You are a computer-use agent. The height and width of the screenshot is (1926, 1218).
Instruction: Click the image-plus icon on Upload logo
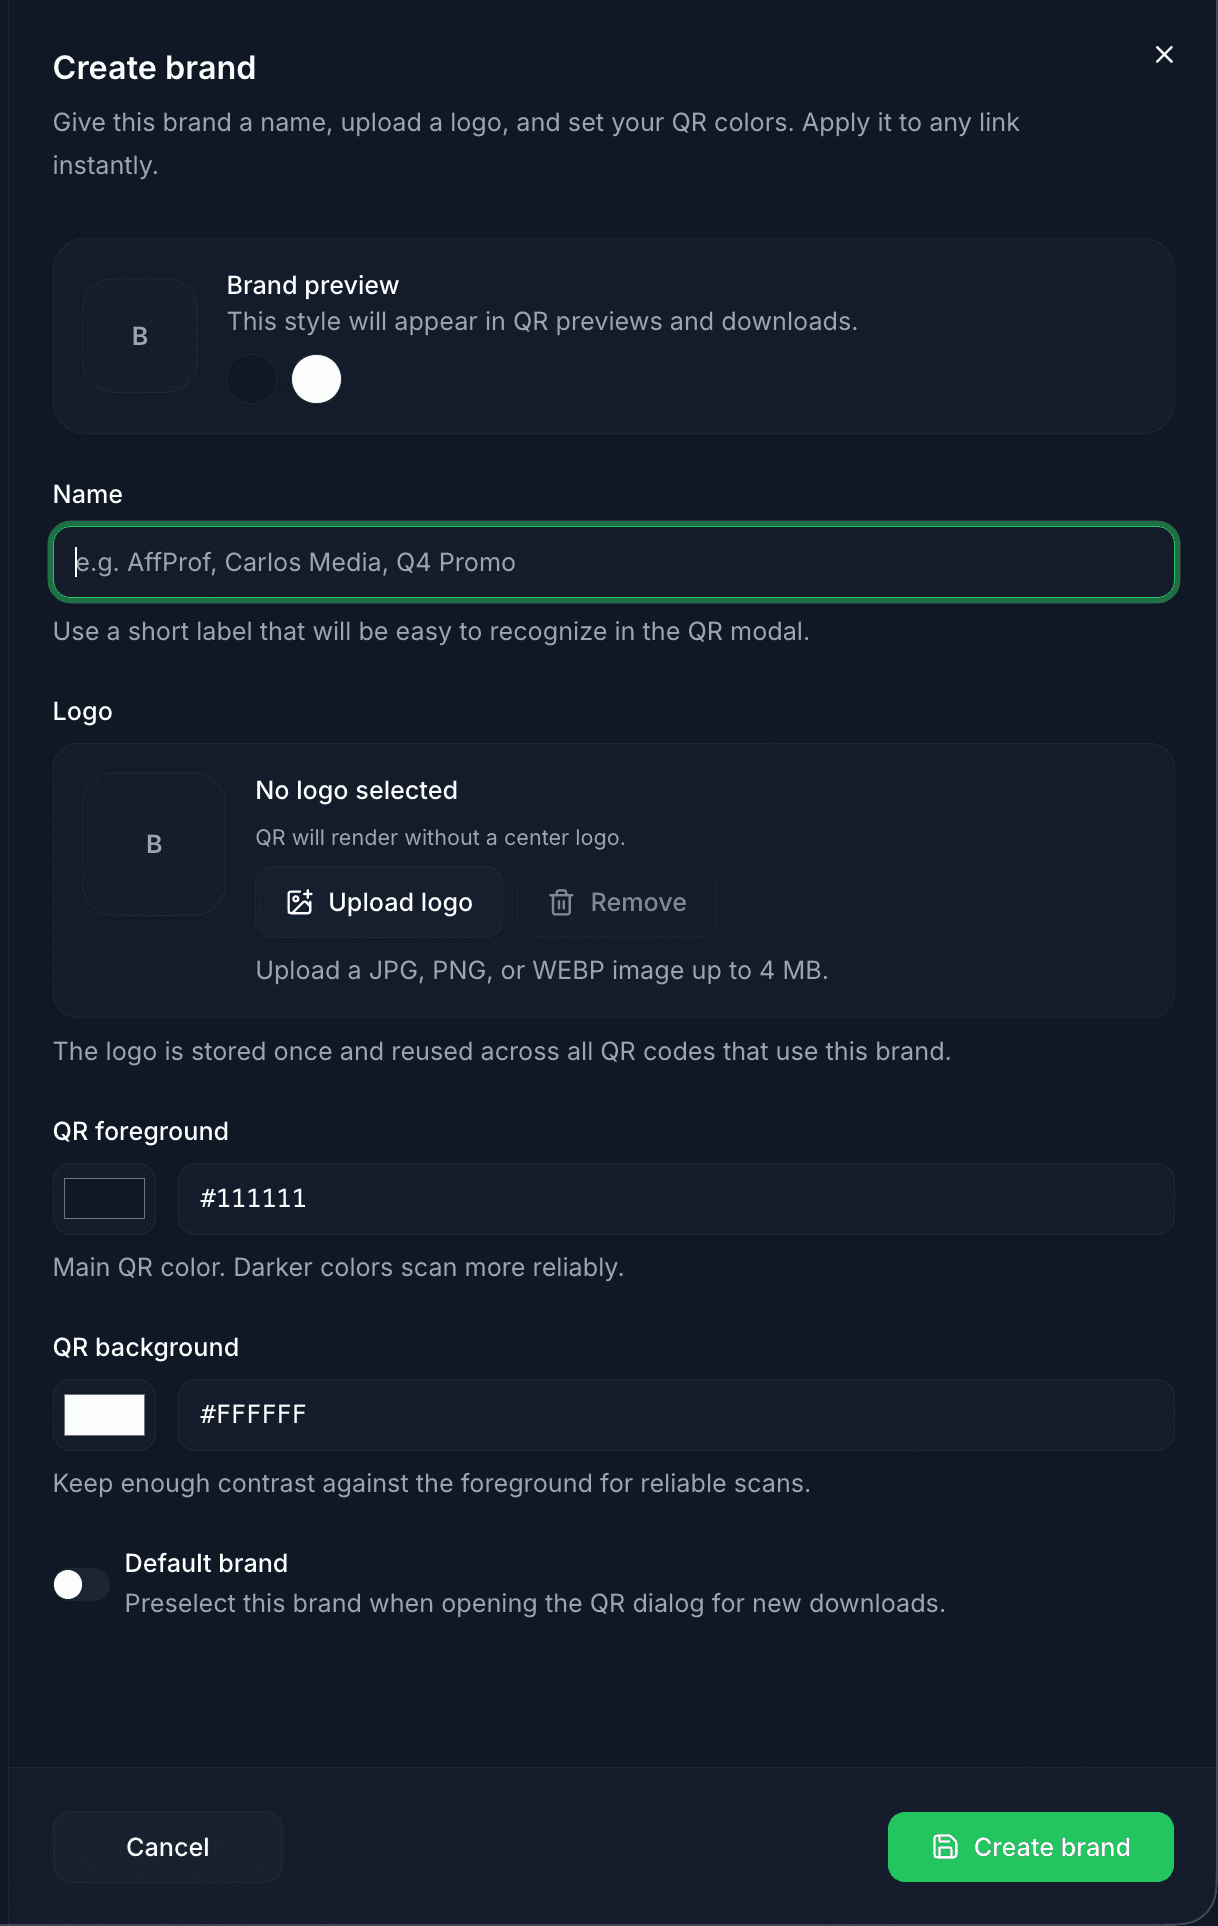pos(300,902)
